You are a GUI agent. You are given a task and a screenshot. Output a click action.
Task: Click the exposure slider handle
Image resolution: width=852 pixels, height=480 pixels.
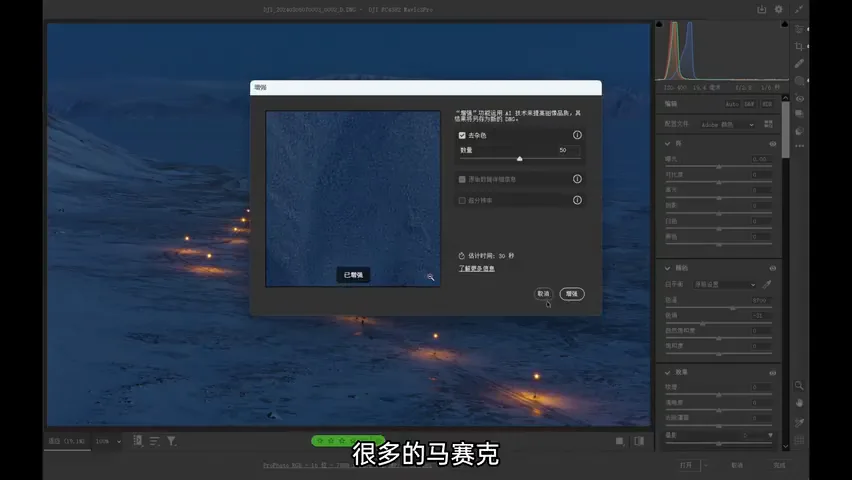coord(719,166)
